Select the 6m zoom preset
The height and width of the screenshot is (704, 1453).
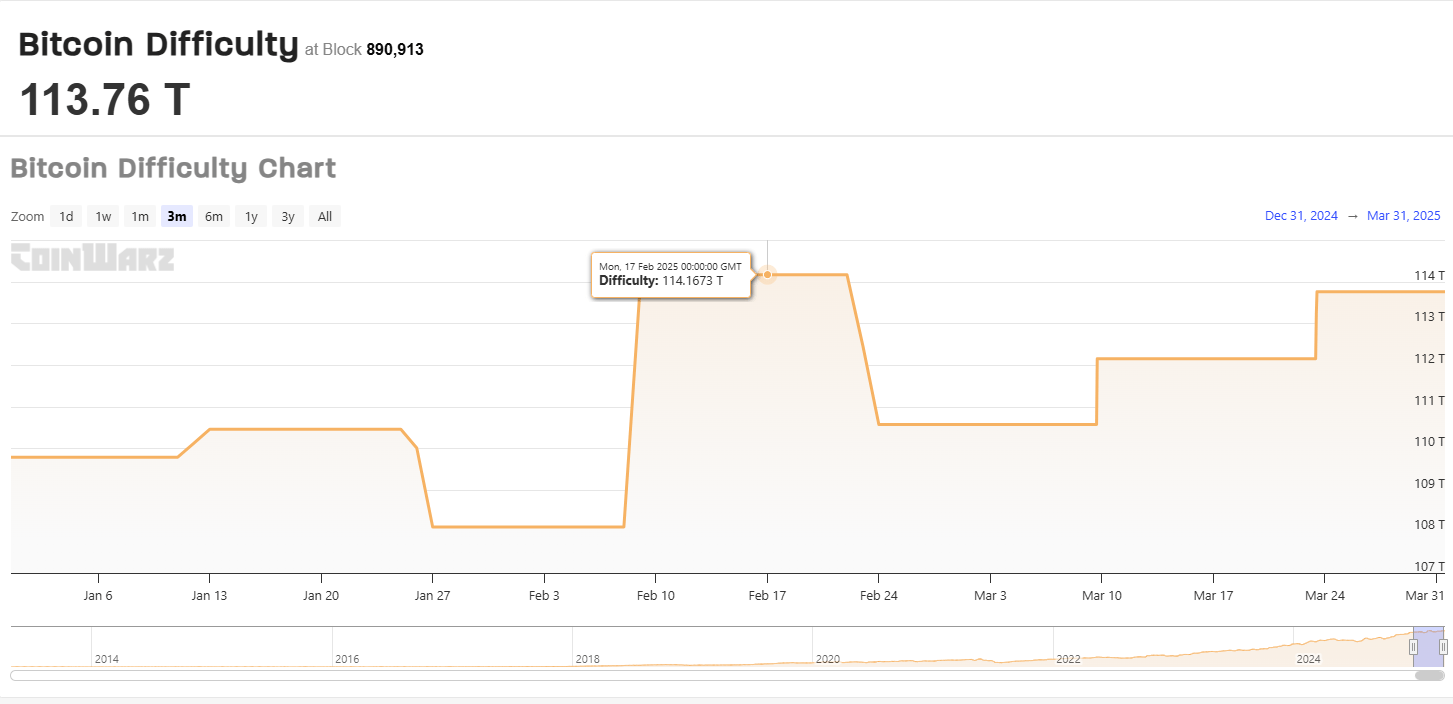(x=213, y=216)
